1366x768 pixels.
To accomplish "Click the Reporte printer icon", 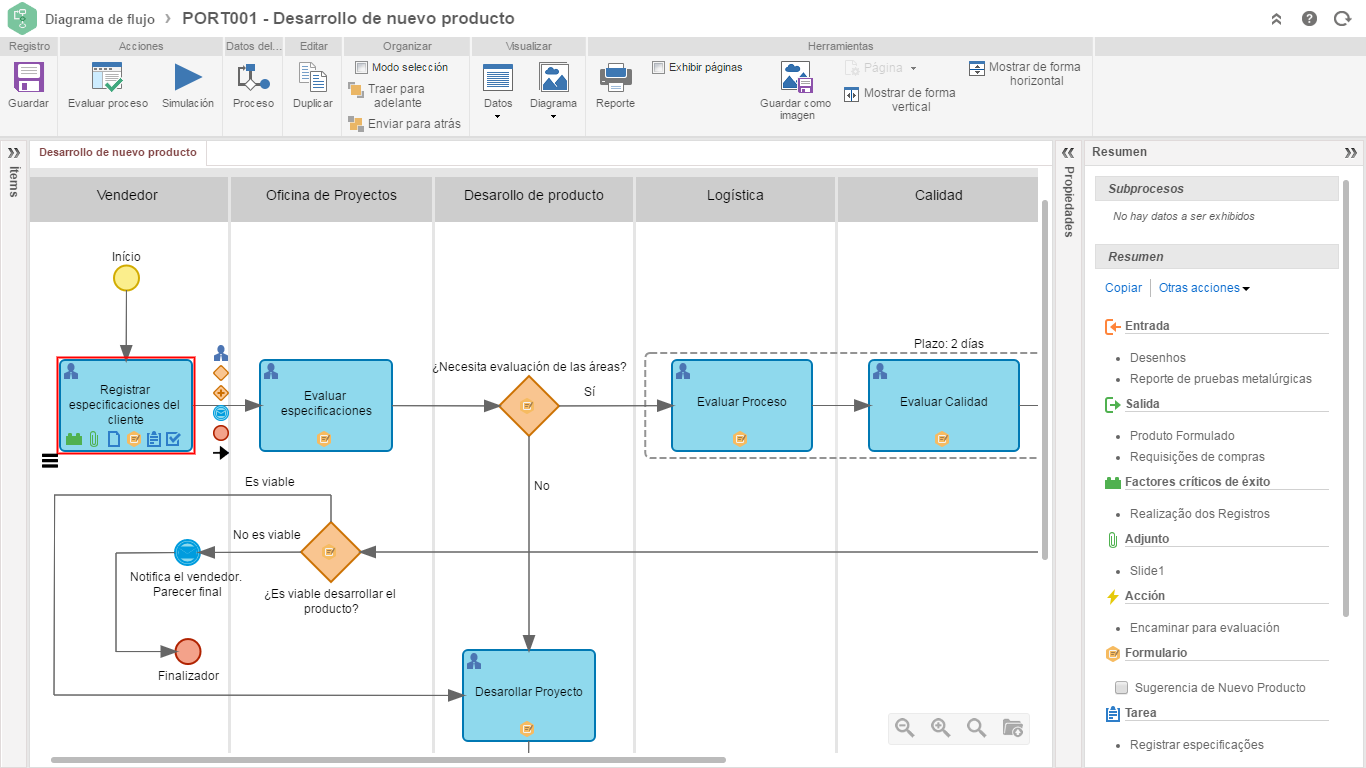I will 614,78.
